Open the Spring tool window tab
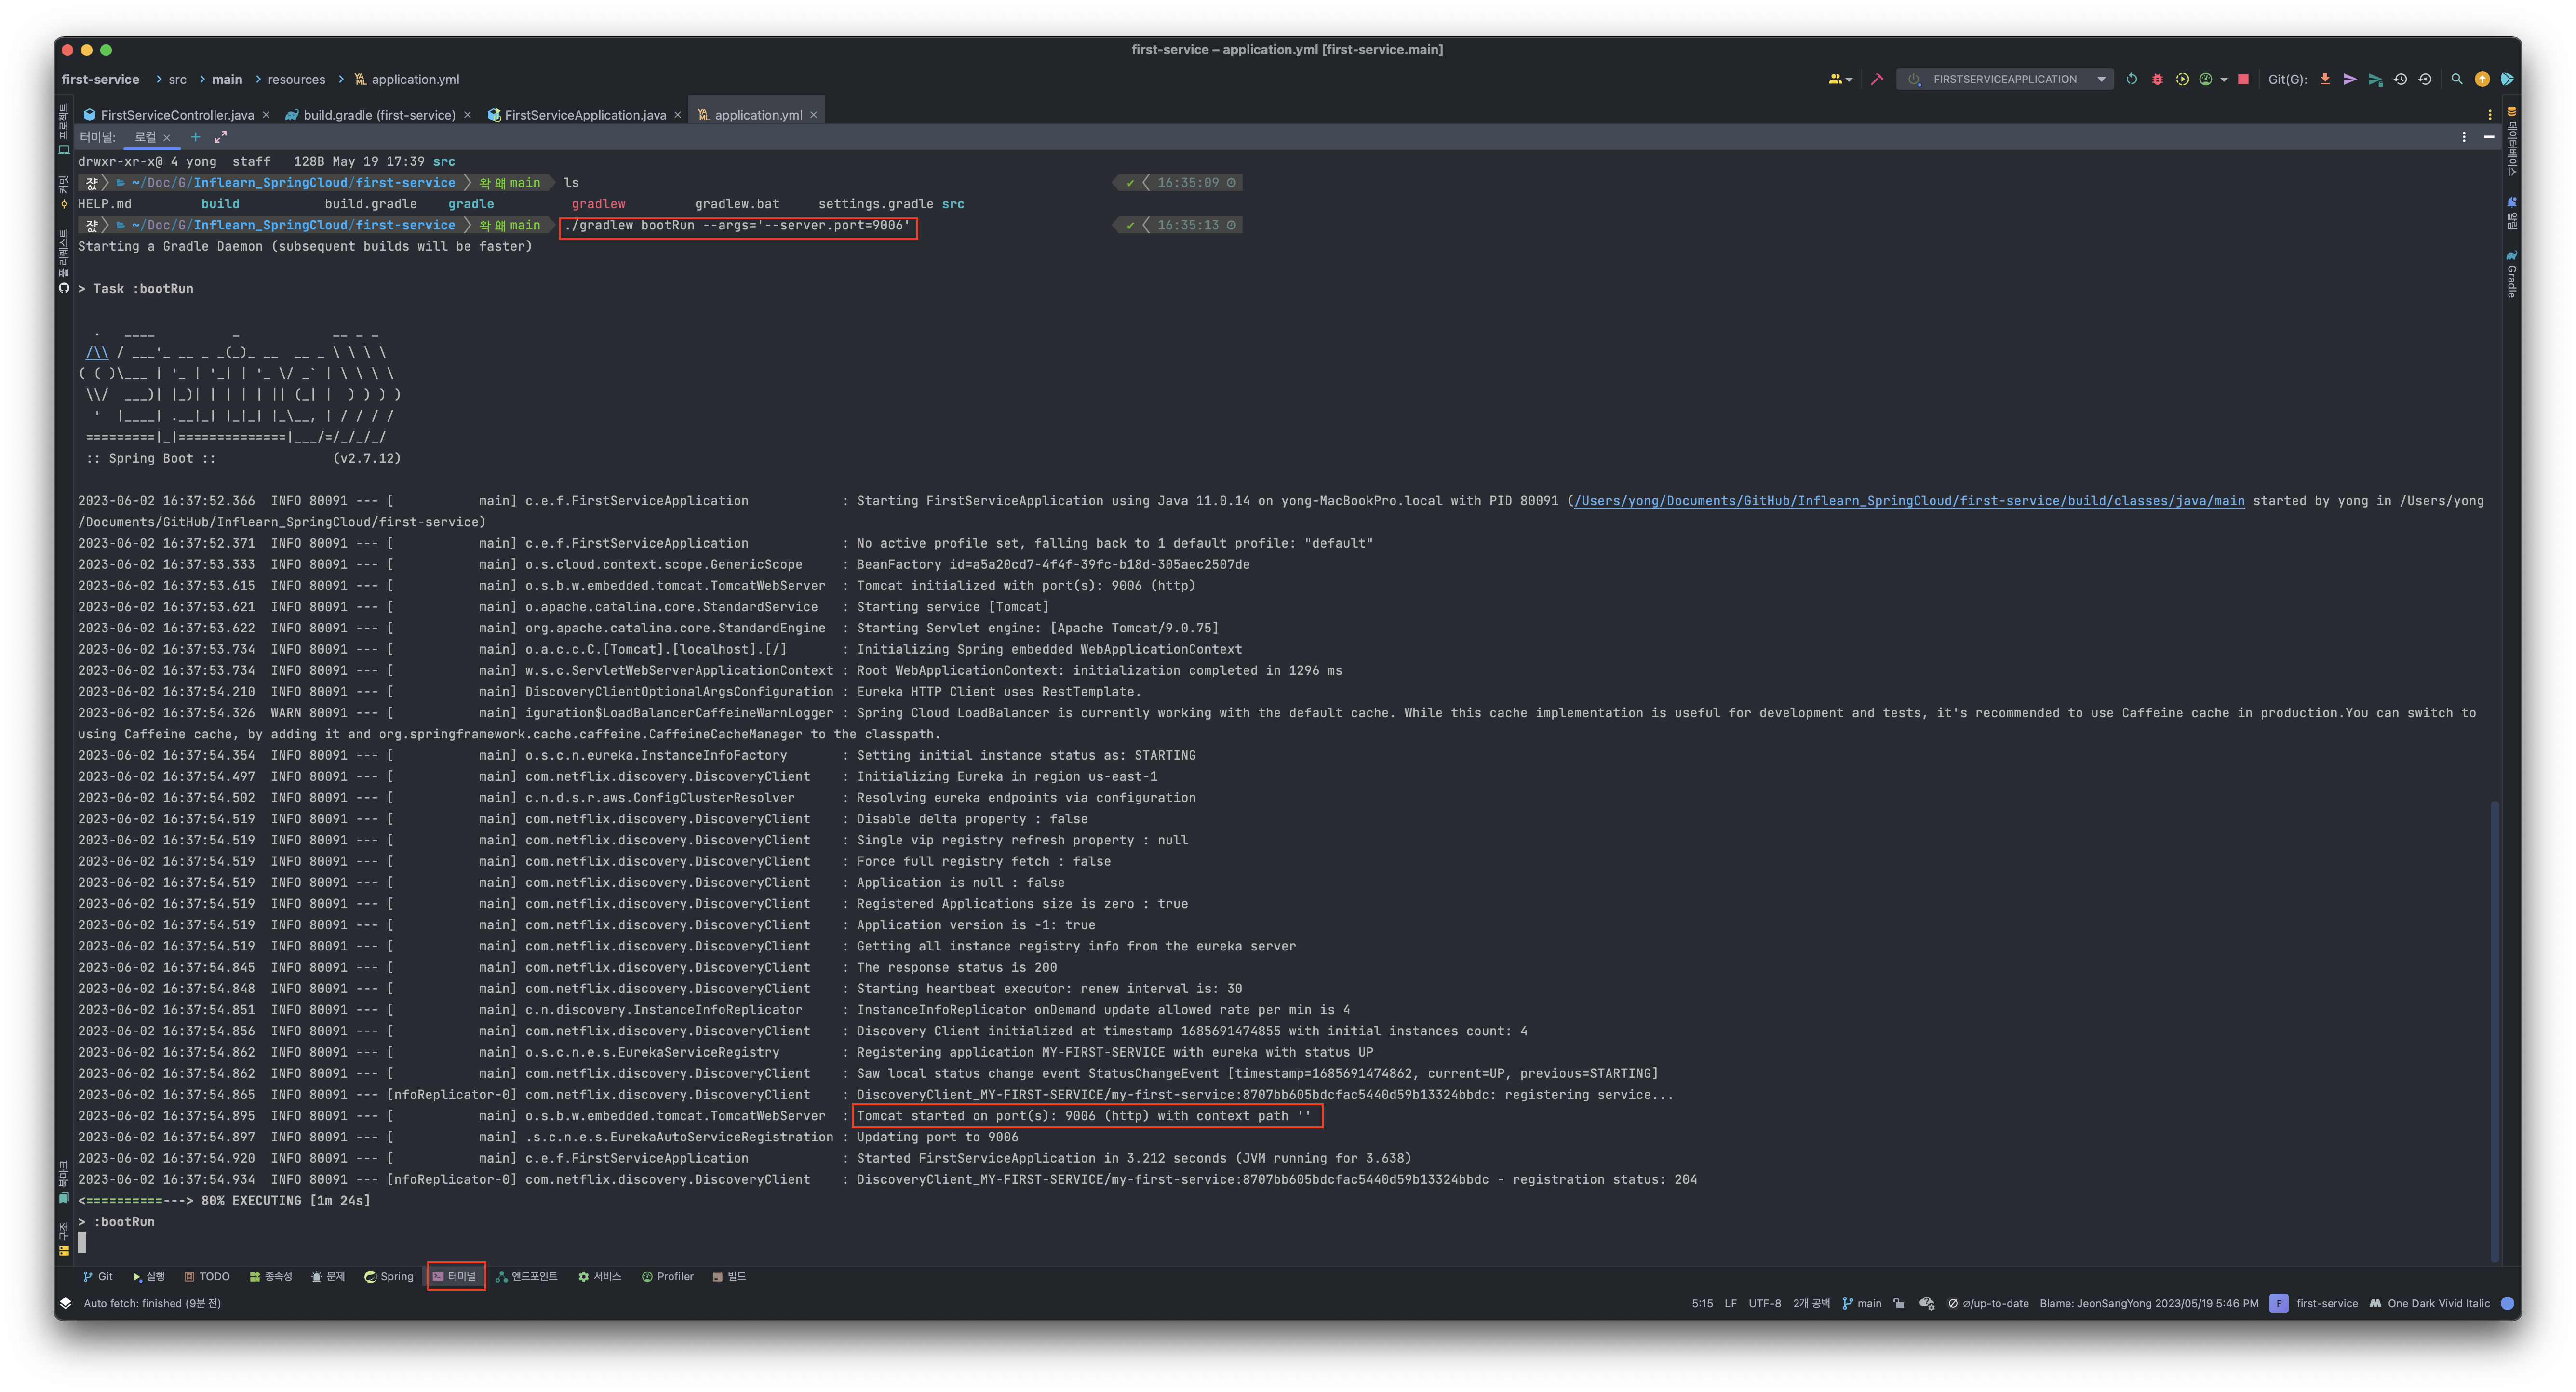Viewport: 2576px width, 1392px height. [388, 1276]
